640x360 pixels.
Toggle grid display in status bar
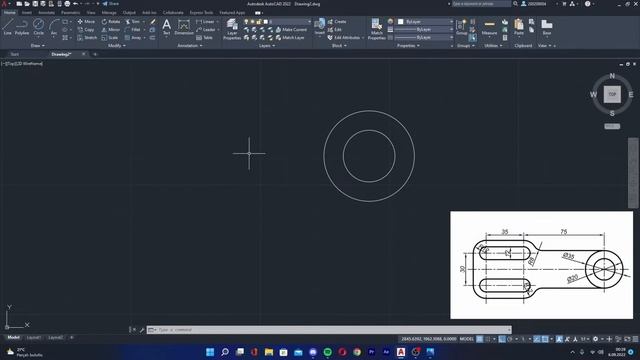pos(480,339)
